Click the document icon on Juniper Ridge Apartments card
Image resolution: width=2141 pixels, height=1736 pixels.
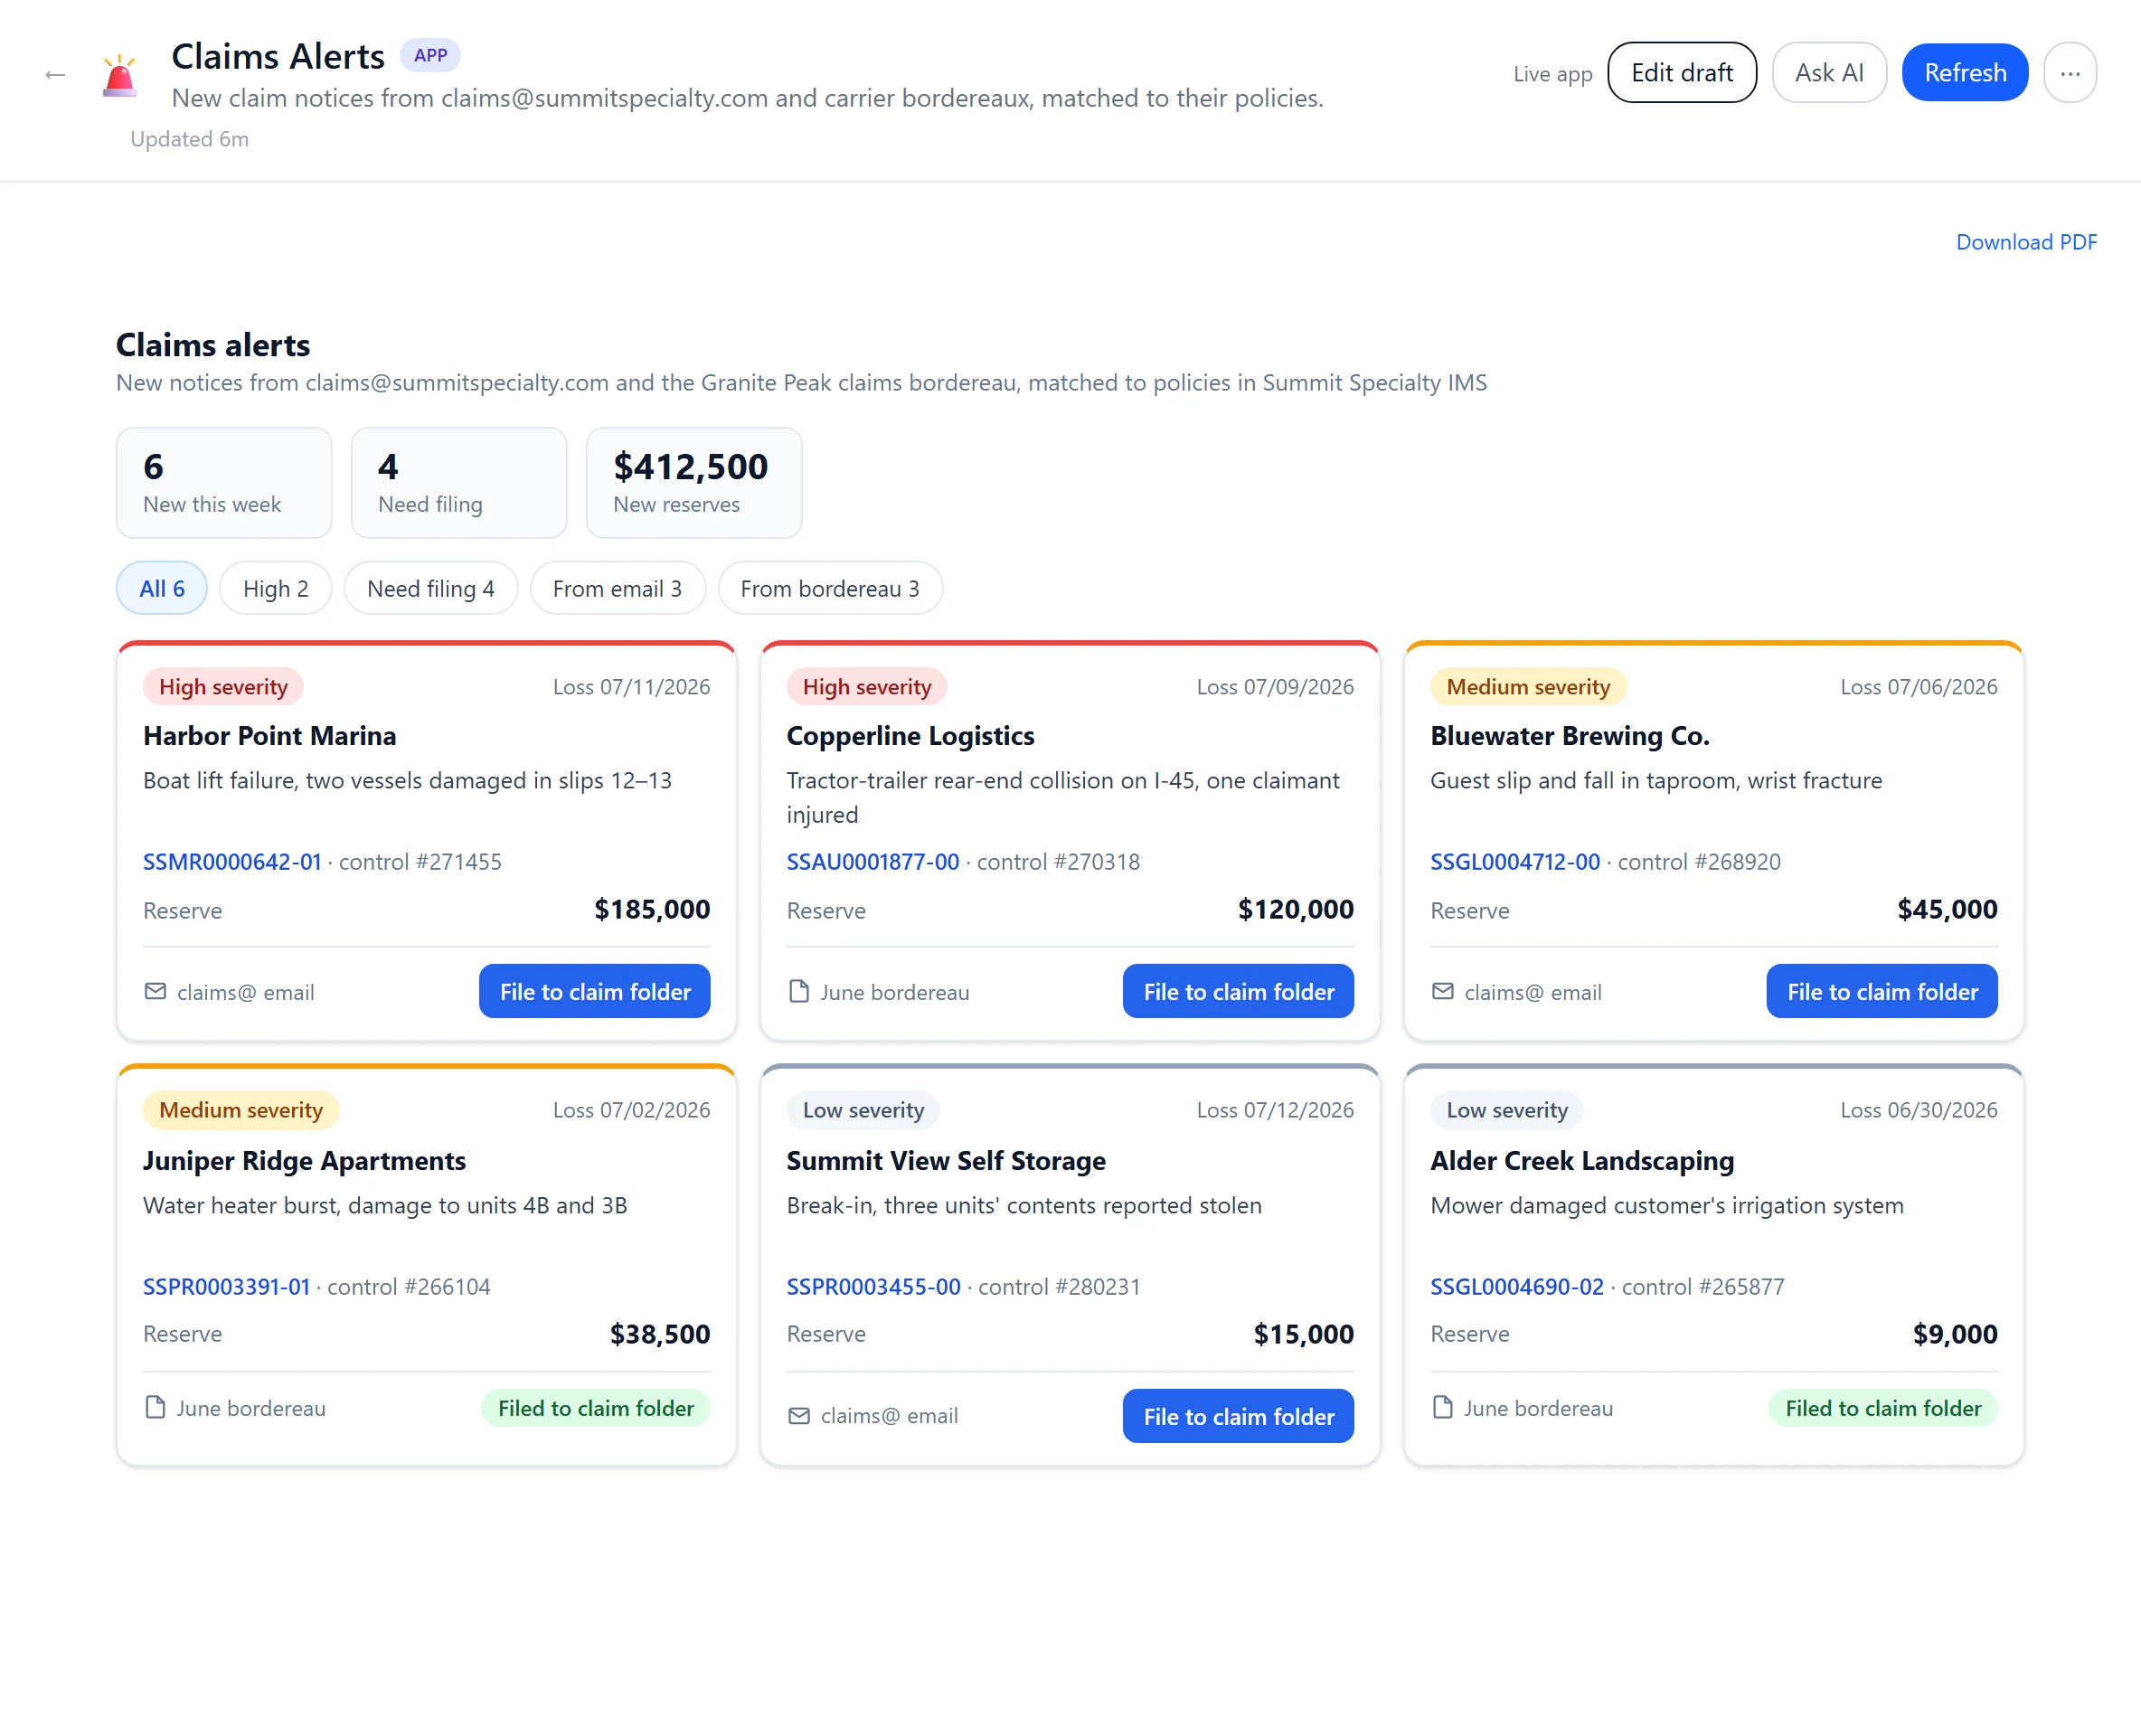(155, 1407)
